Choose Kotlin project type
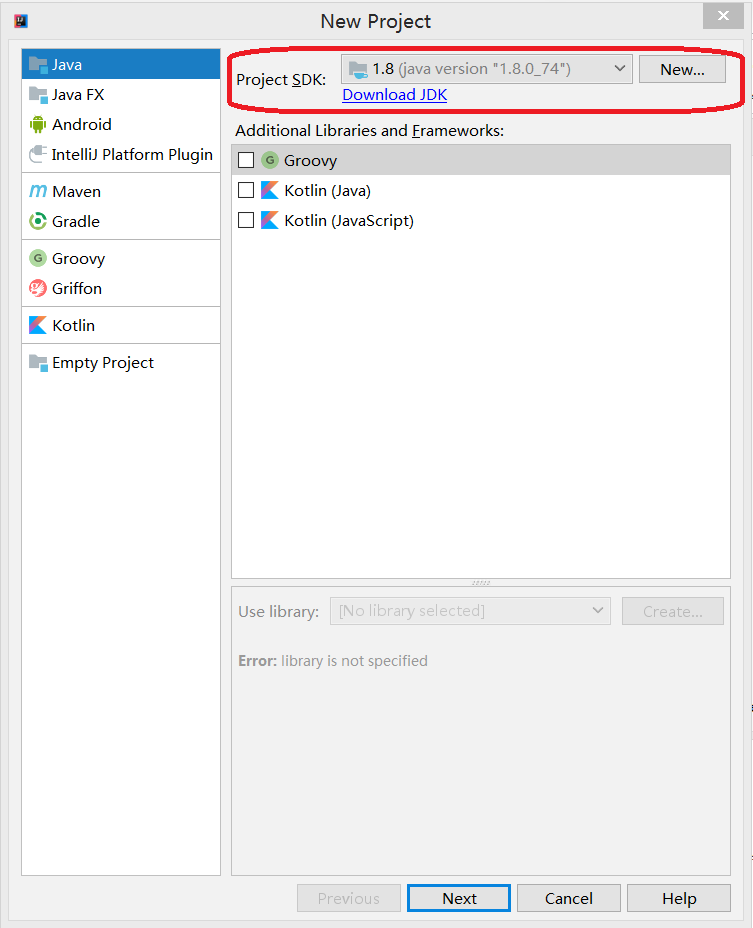This screenshot has height=928, width=753. click(73, 326)
